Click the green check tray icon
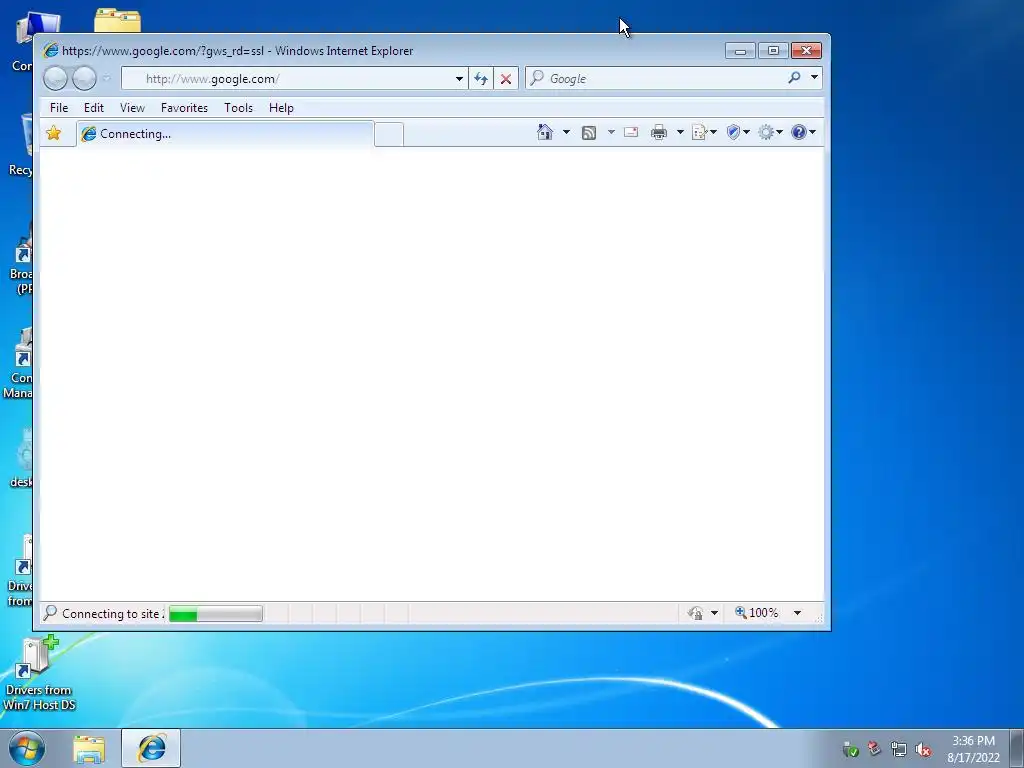The height and width of the screenshot is (768, 1024). 850,750
